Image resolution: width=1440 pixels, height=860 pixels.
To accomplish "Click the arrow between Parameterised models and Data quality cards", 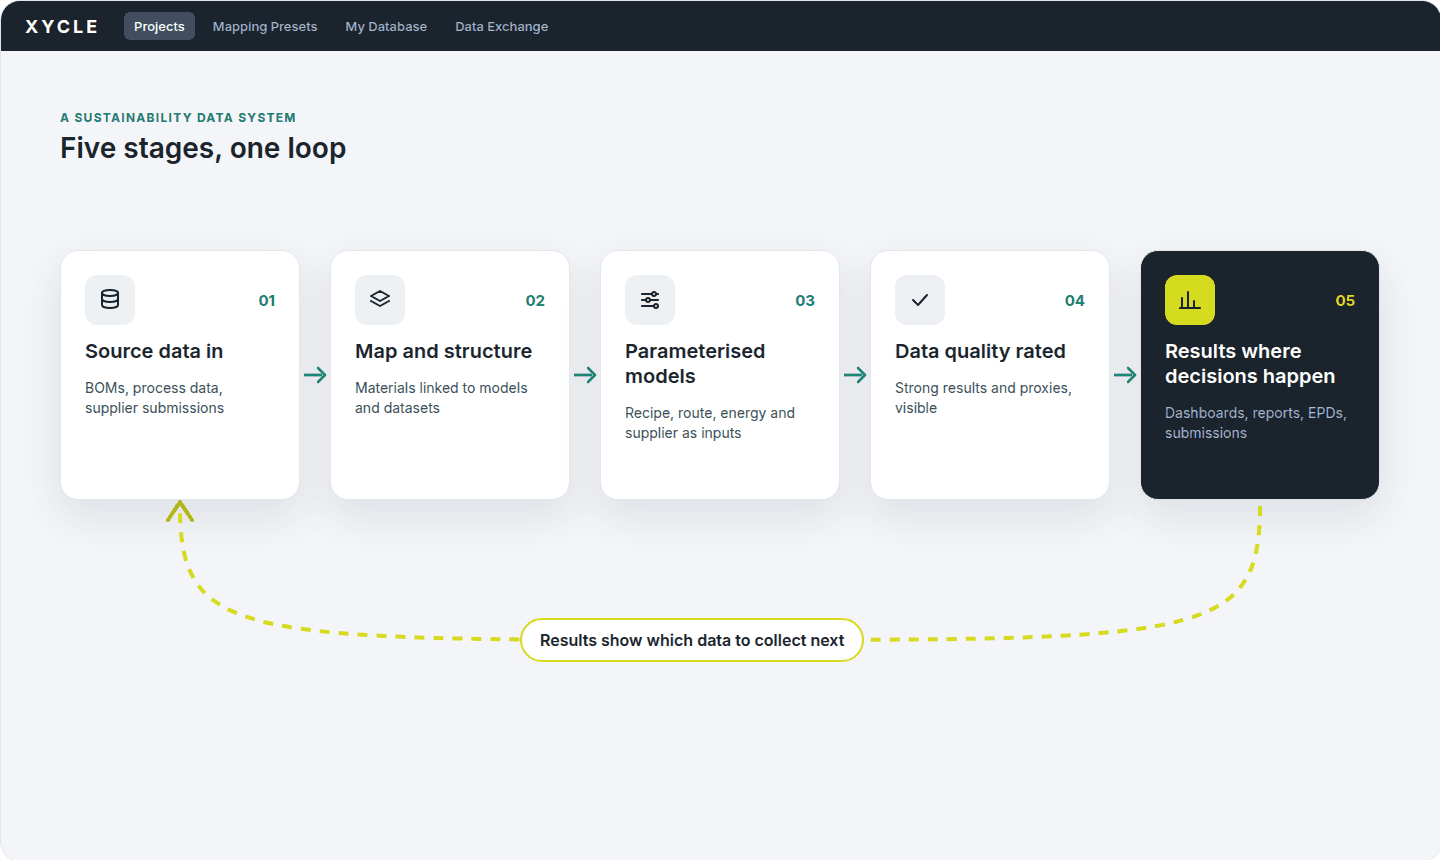I will click(855, 375).
